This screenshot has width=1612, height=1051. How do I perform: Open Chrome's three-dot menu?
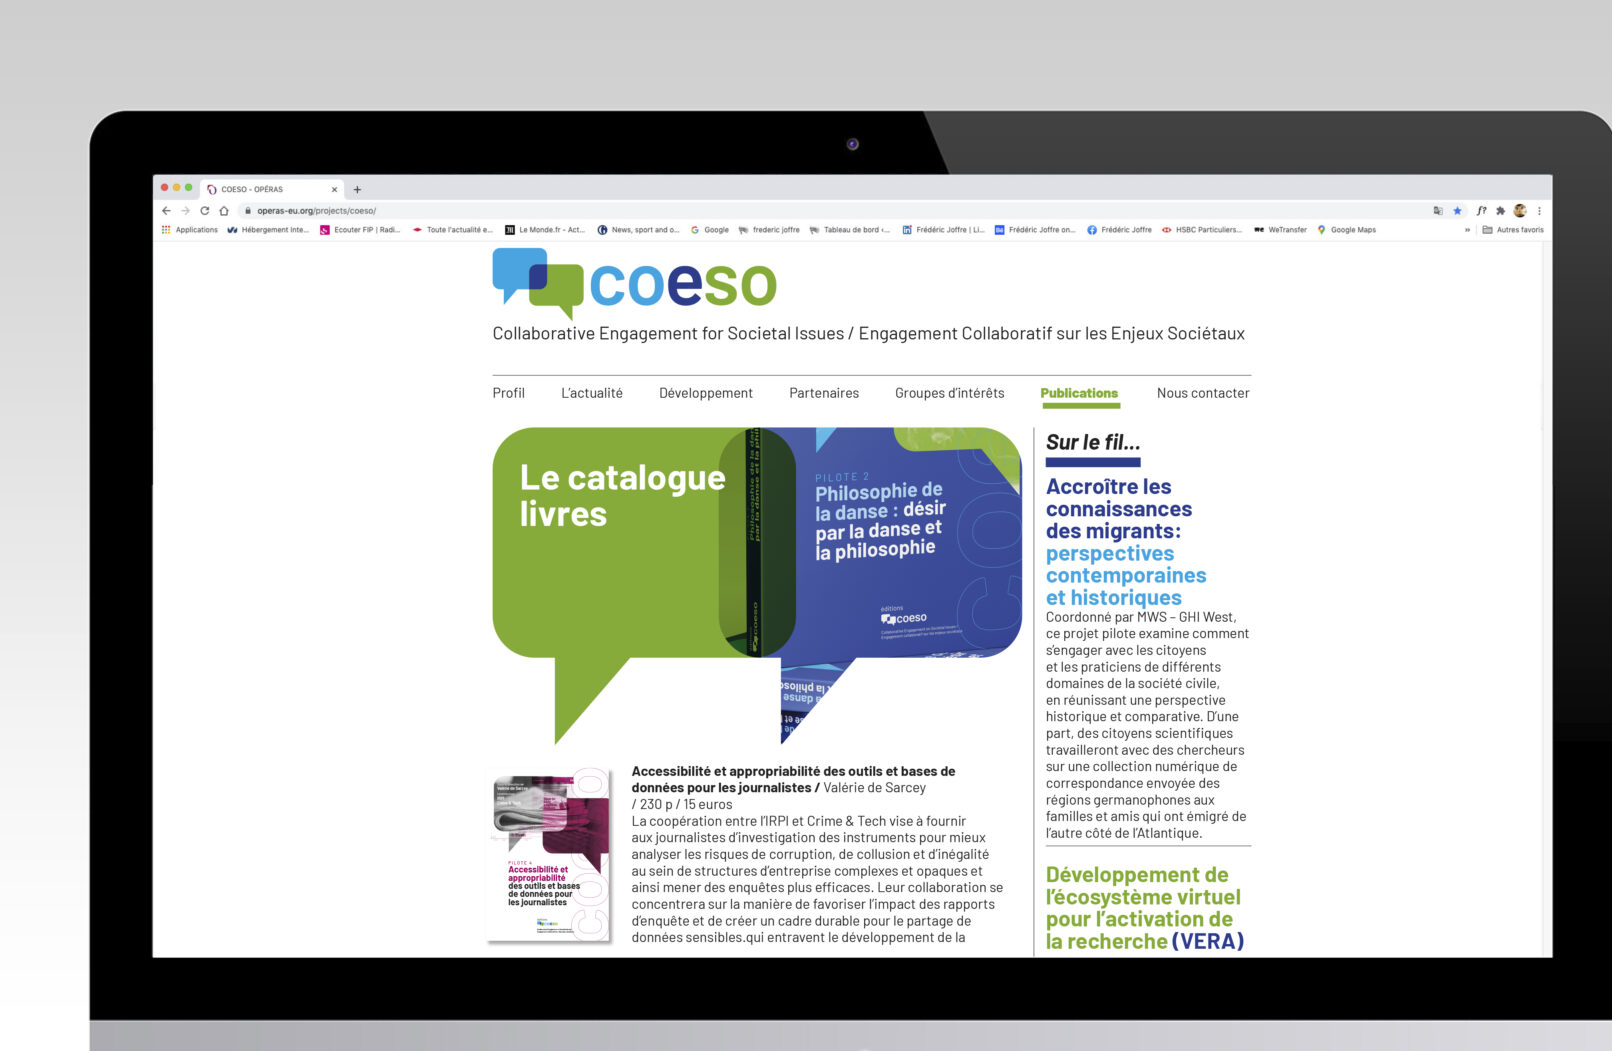(x=1539, y=211)
